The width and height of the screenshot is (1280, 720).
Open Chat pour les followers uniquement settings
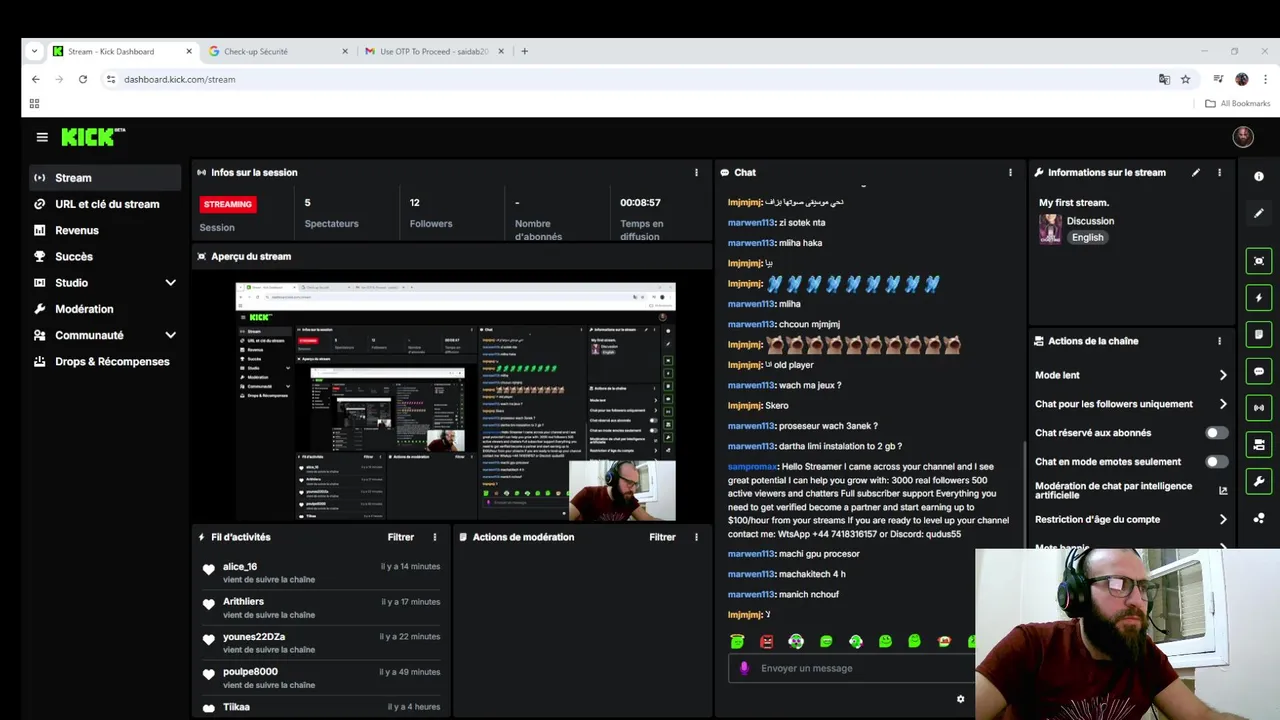click(x=1131, y=404)
